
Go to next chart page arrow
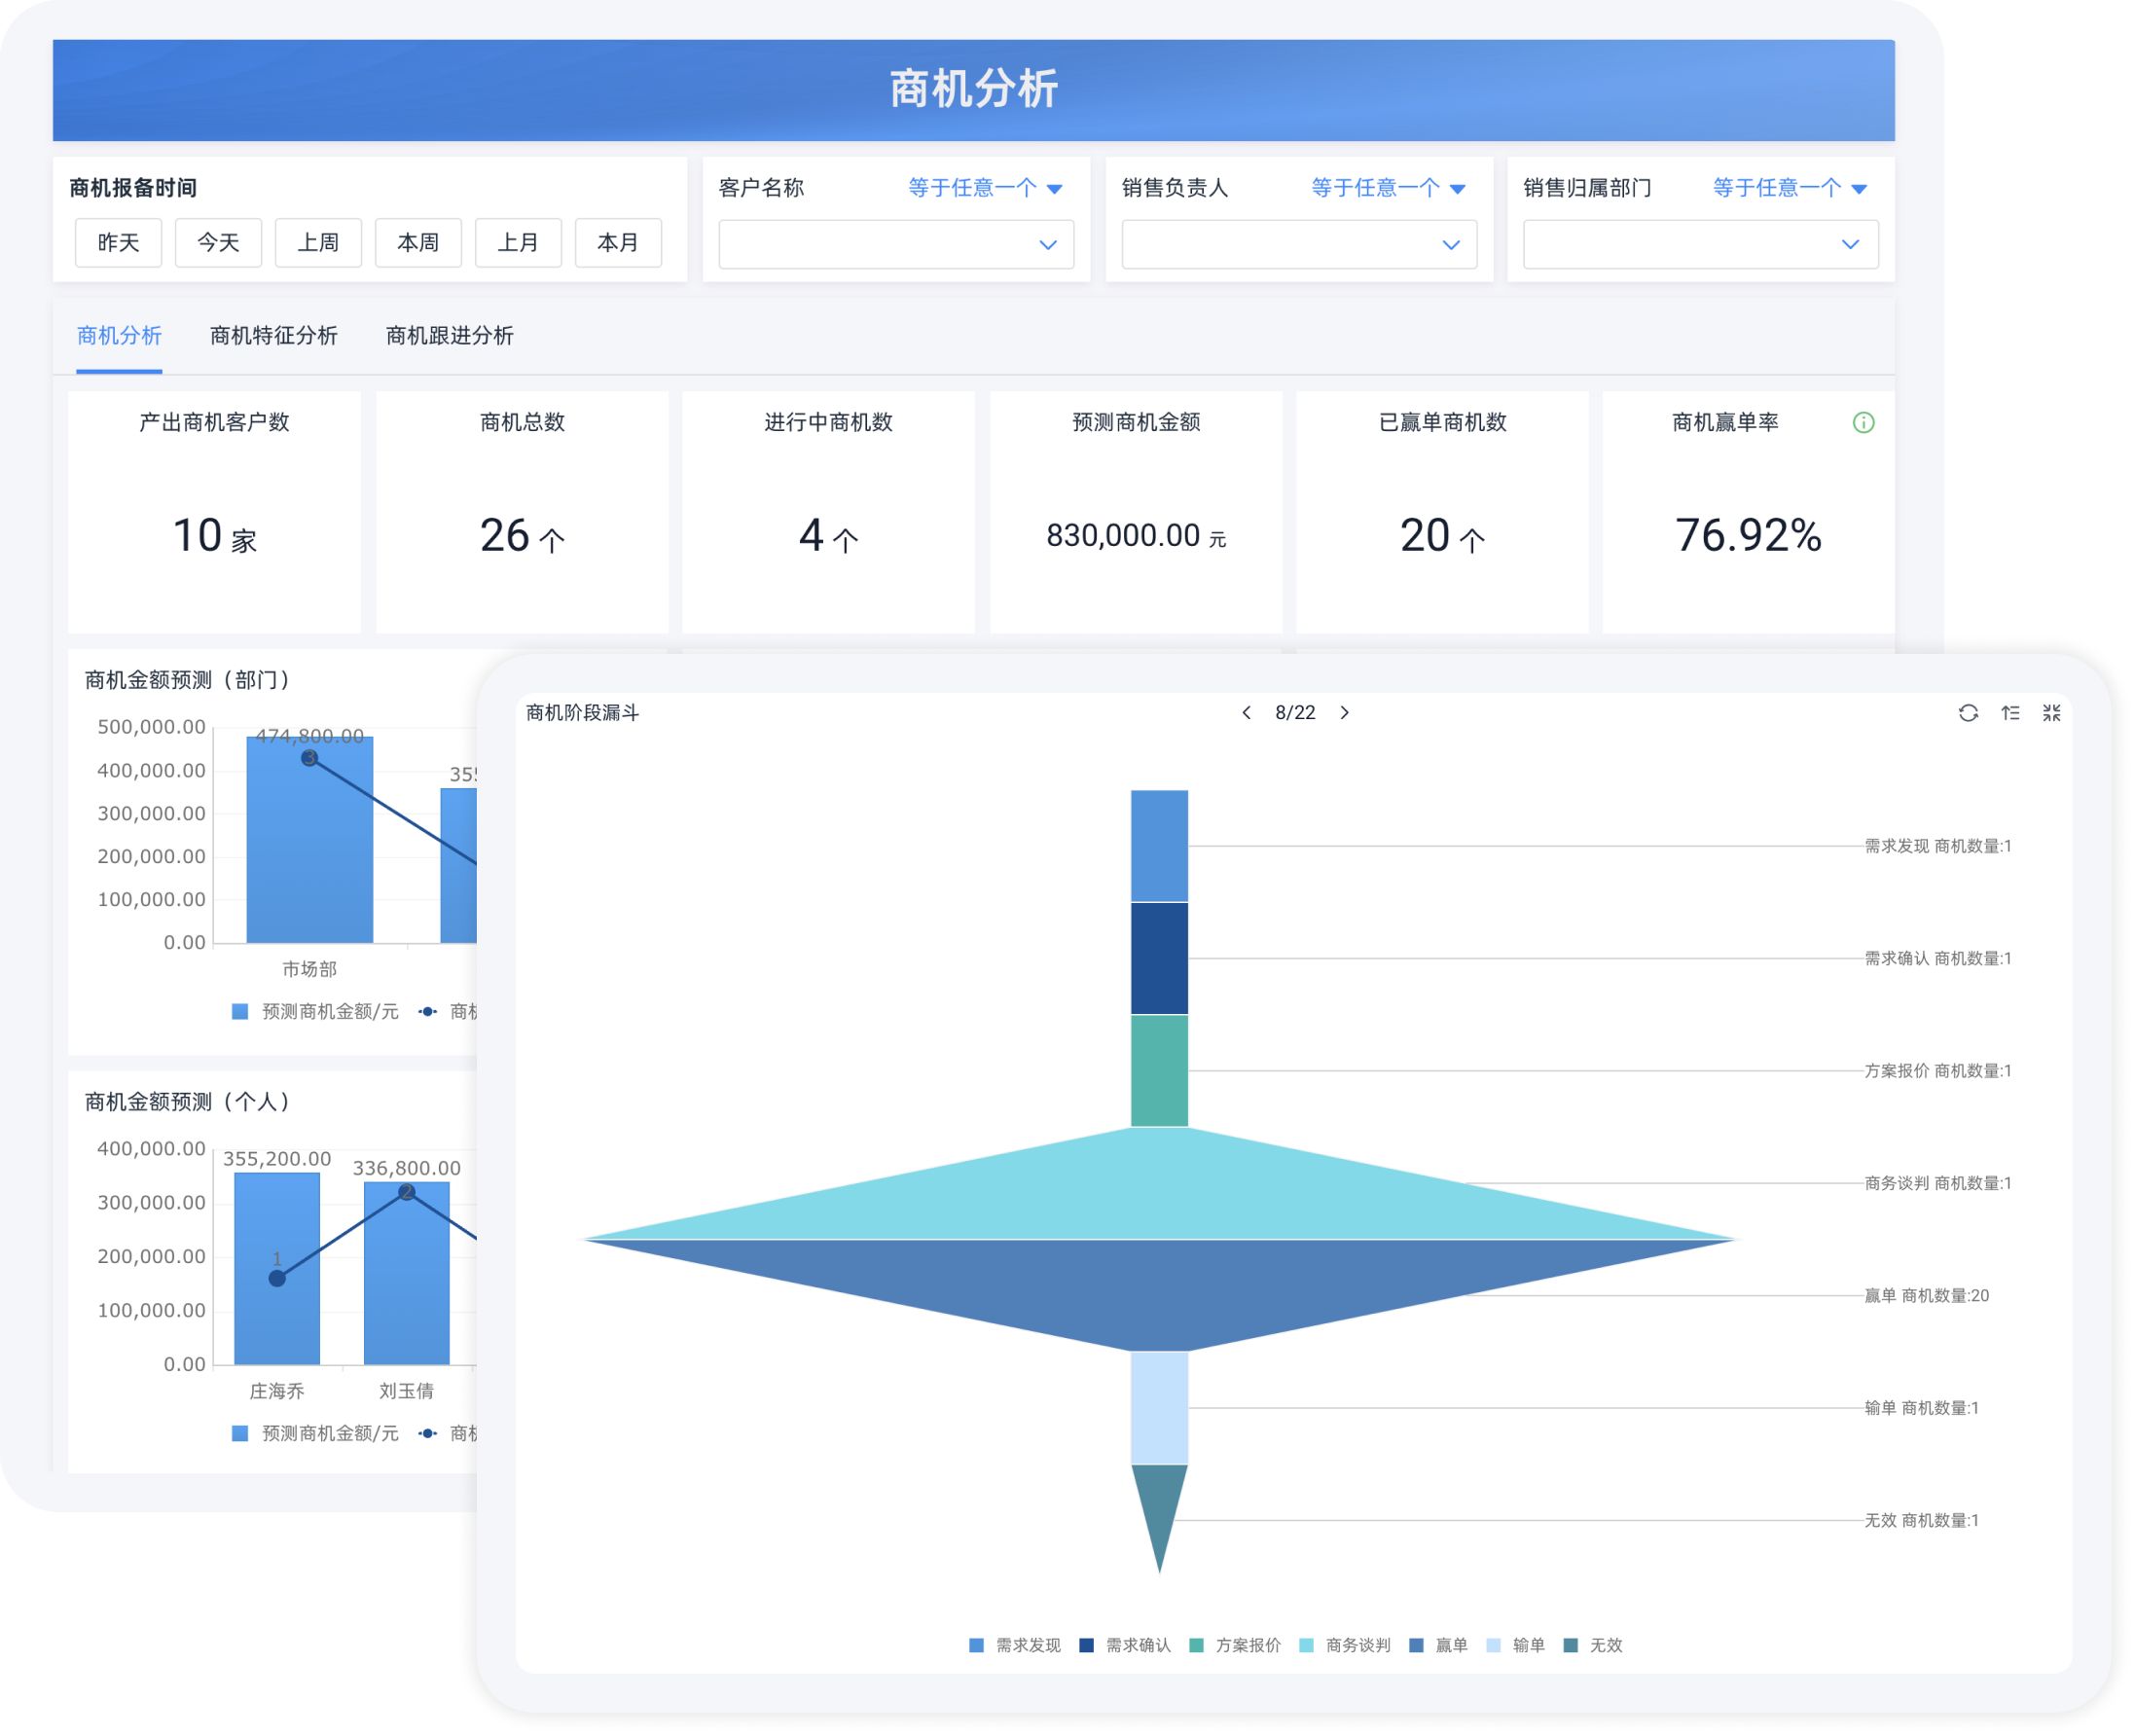tap(1344, 713)
